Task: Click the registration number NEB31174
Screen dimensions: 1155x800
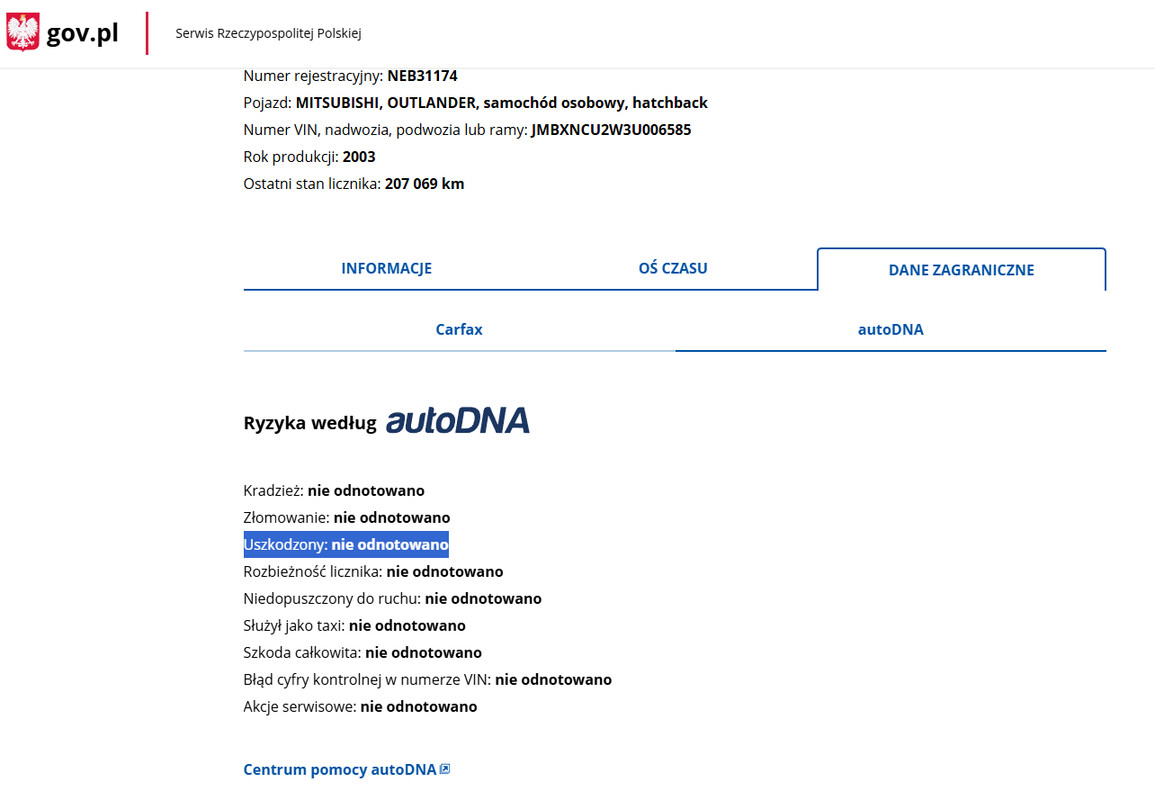Action: [422, 76]
